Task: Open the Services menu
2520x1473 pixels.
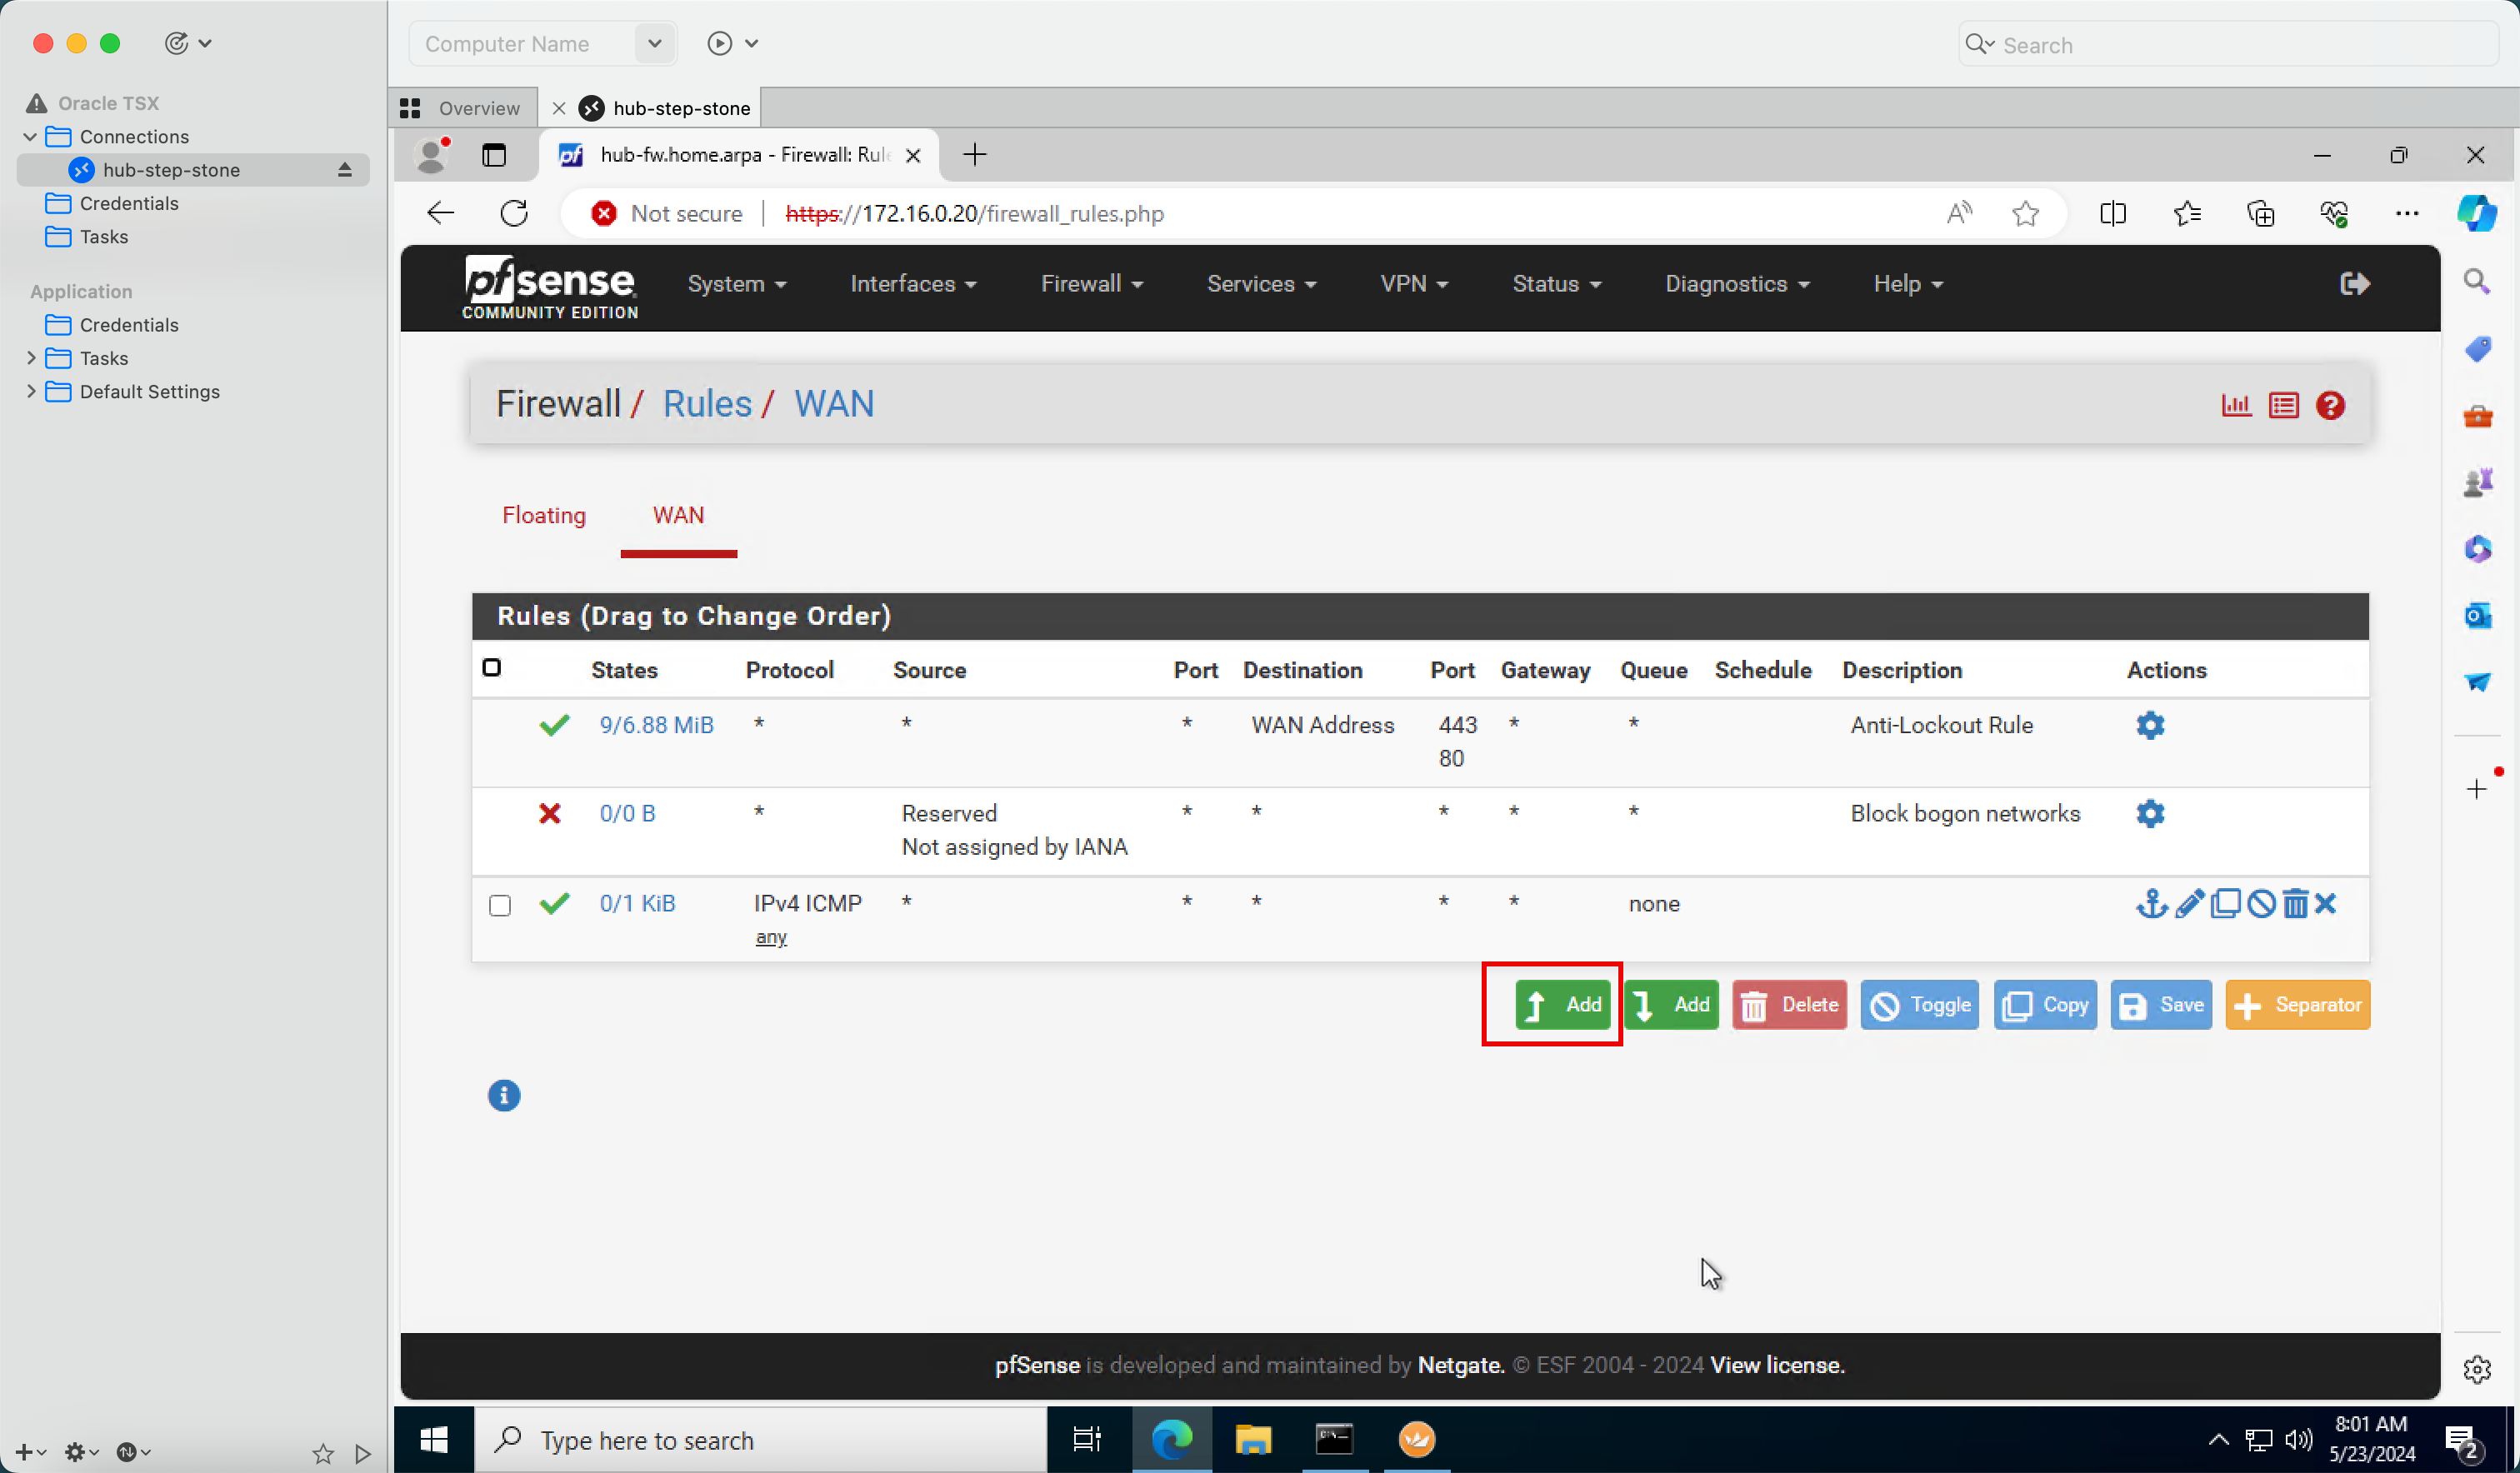Action: (1260, 284)
